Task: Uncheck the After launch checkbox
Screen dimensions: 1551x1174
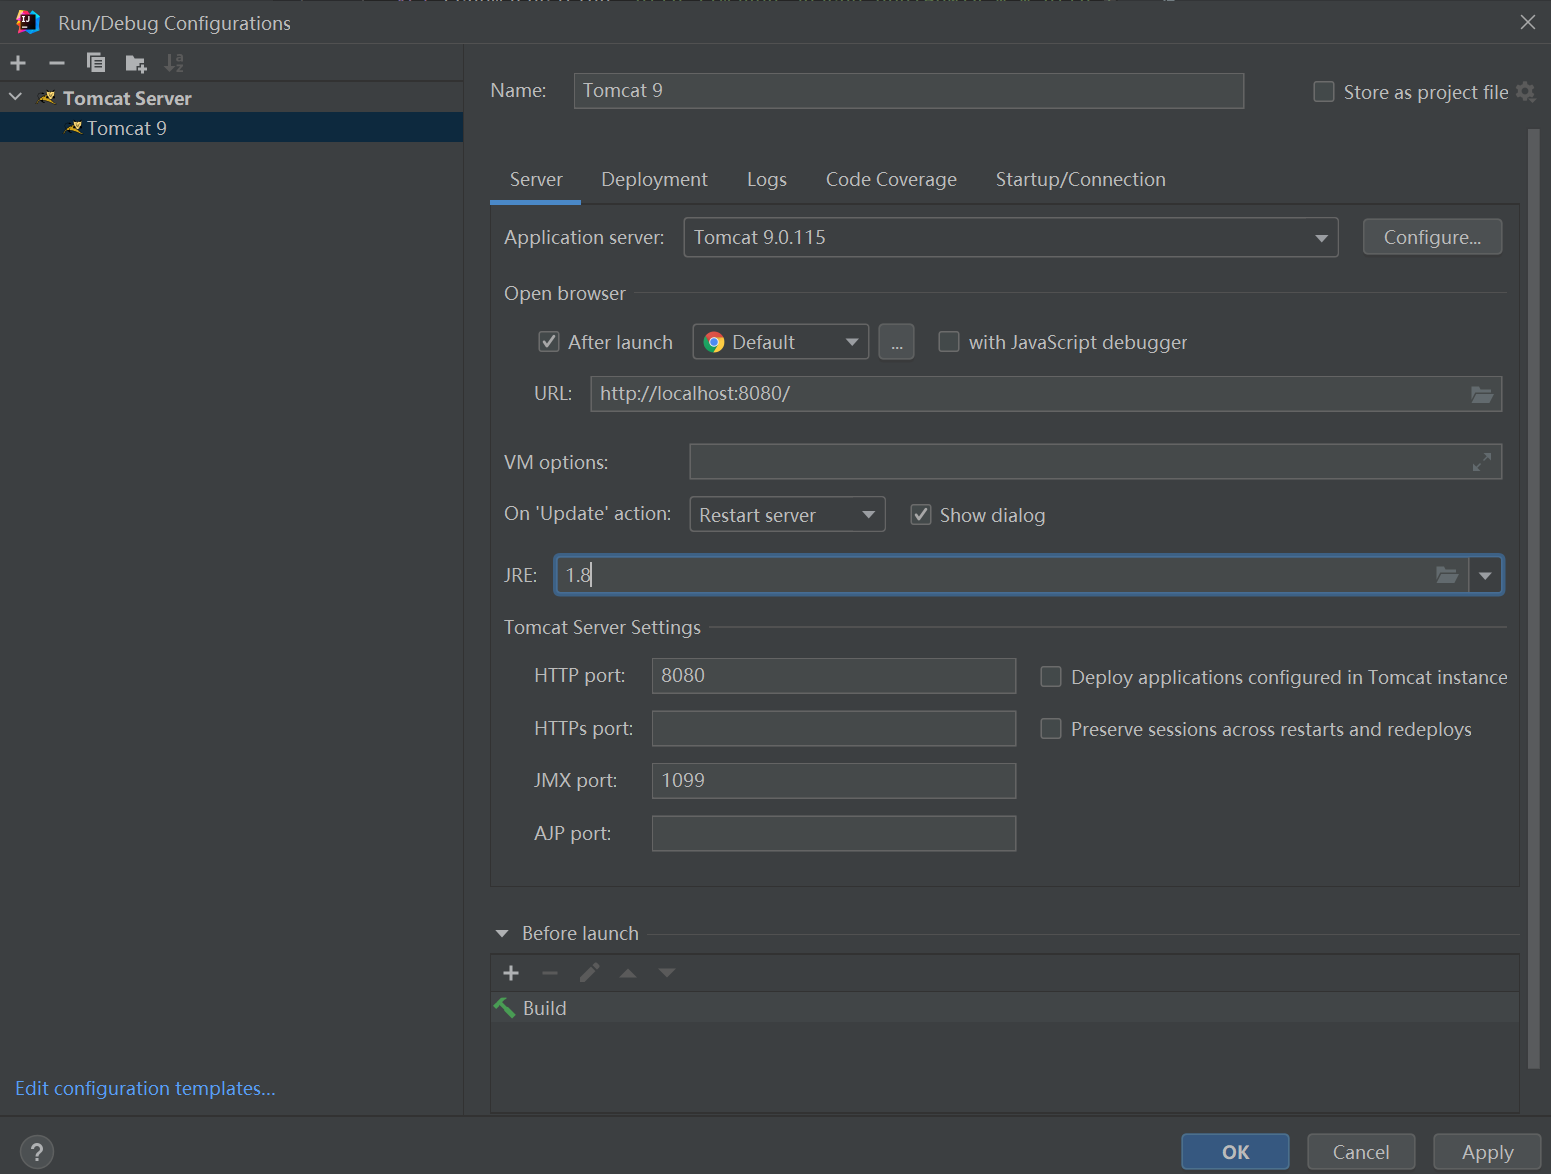Action: pos(549,342)
